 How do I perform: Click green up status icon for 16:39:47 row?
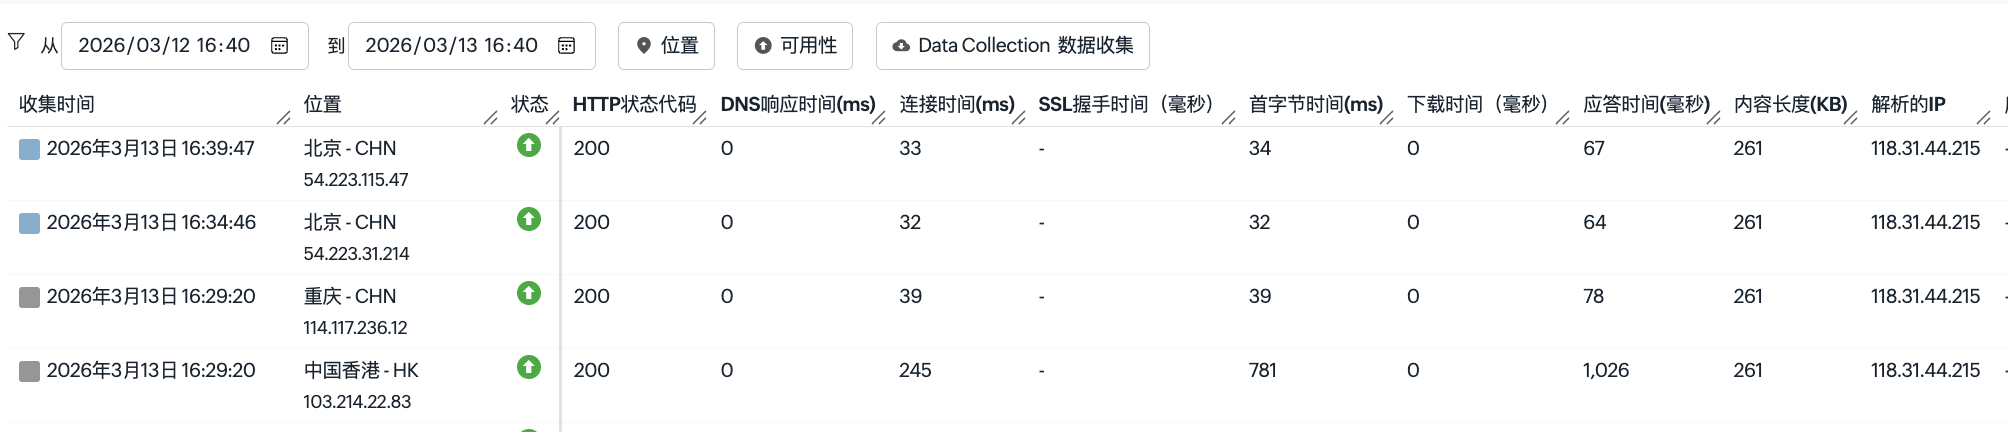pos(528,146)
